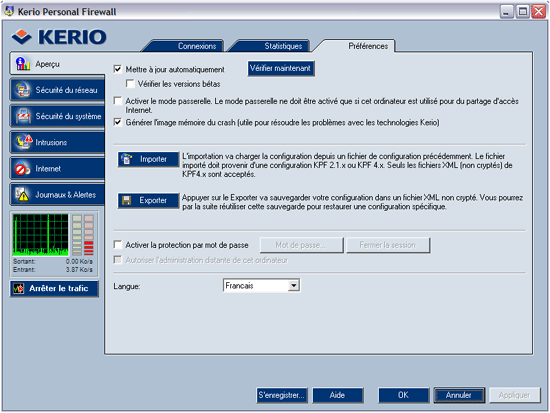
Task: Click the Kerio Personal Firewall title text
Action: pos(67,12)
